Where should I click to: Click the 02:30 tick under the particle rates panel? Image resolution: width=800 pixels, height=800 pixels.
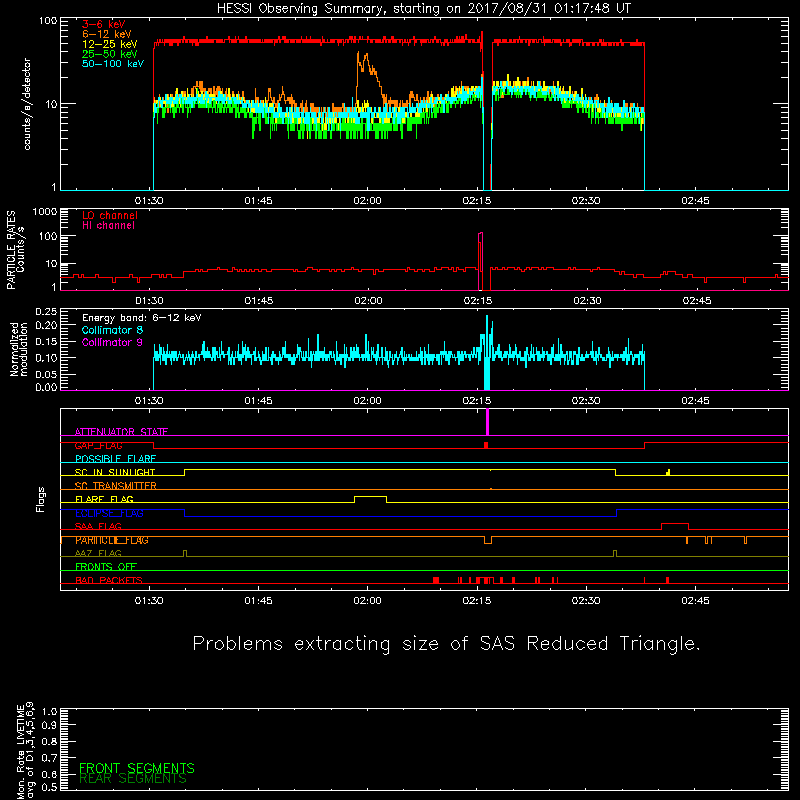click(587, 301)
